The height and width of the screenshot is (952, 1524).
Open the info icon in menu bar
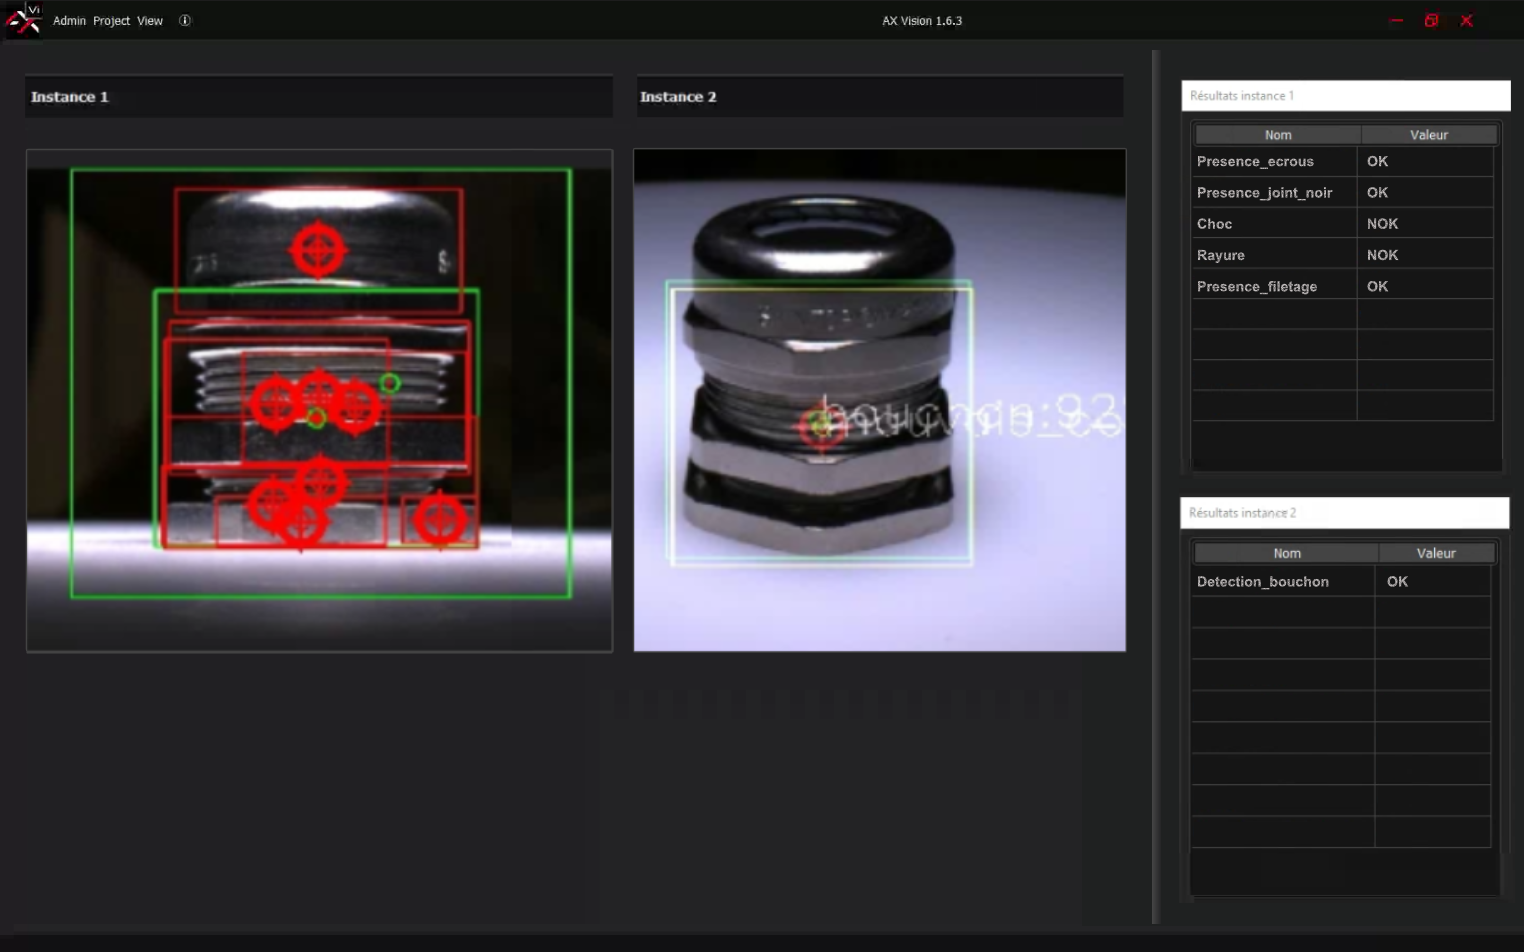point(185,21)
